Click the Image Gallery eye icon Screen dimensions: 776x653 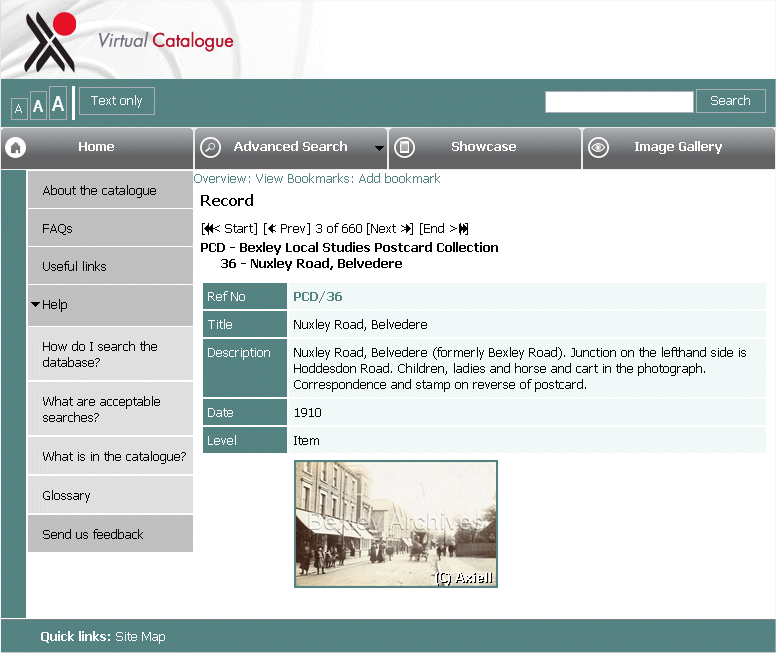[598, 148]
